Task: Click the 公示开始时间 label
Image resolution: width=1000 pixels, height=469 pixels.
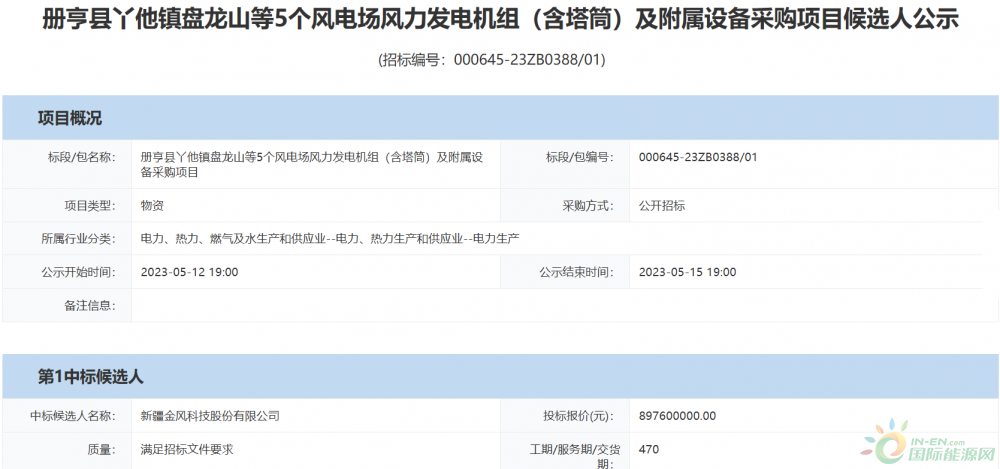Action: [78, 272]
